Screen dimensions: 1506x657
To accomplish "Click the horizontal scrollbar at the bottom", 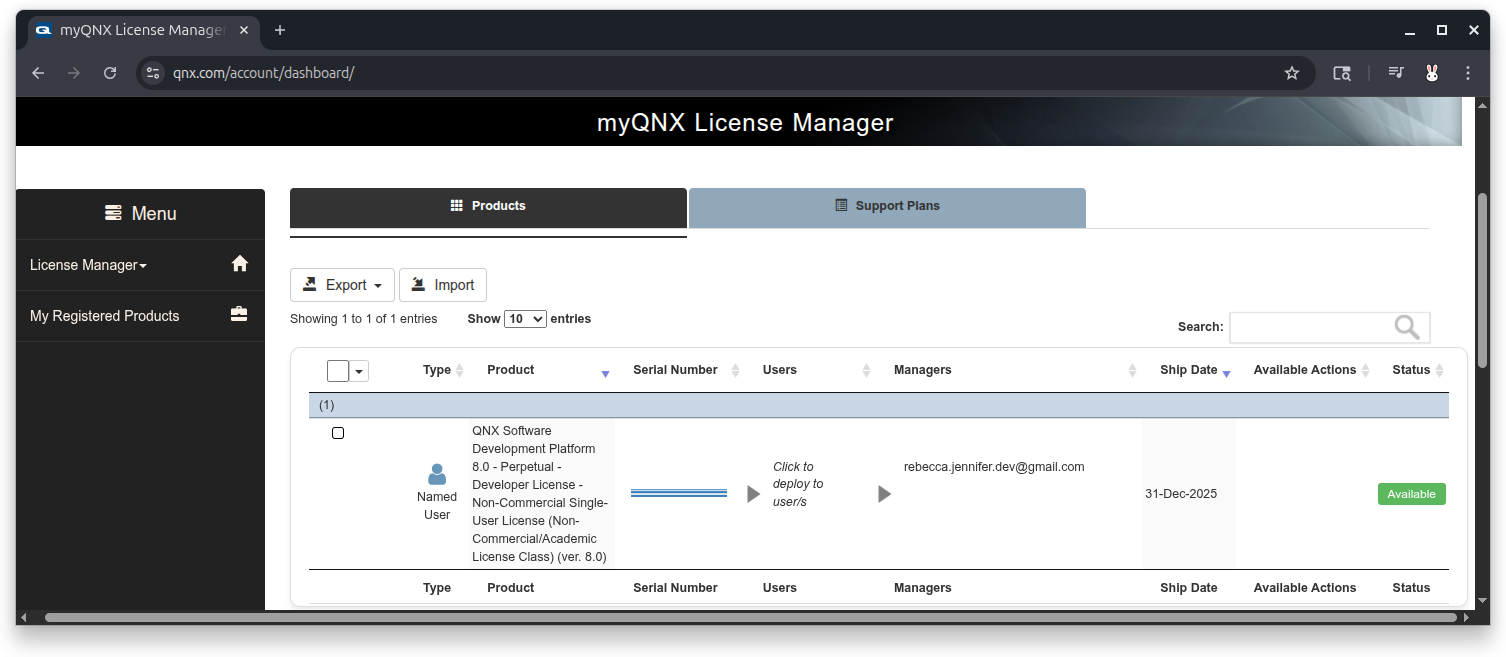I will tap(750, 618).
